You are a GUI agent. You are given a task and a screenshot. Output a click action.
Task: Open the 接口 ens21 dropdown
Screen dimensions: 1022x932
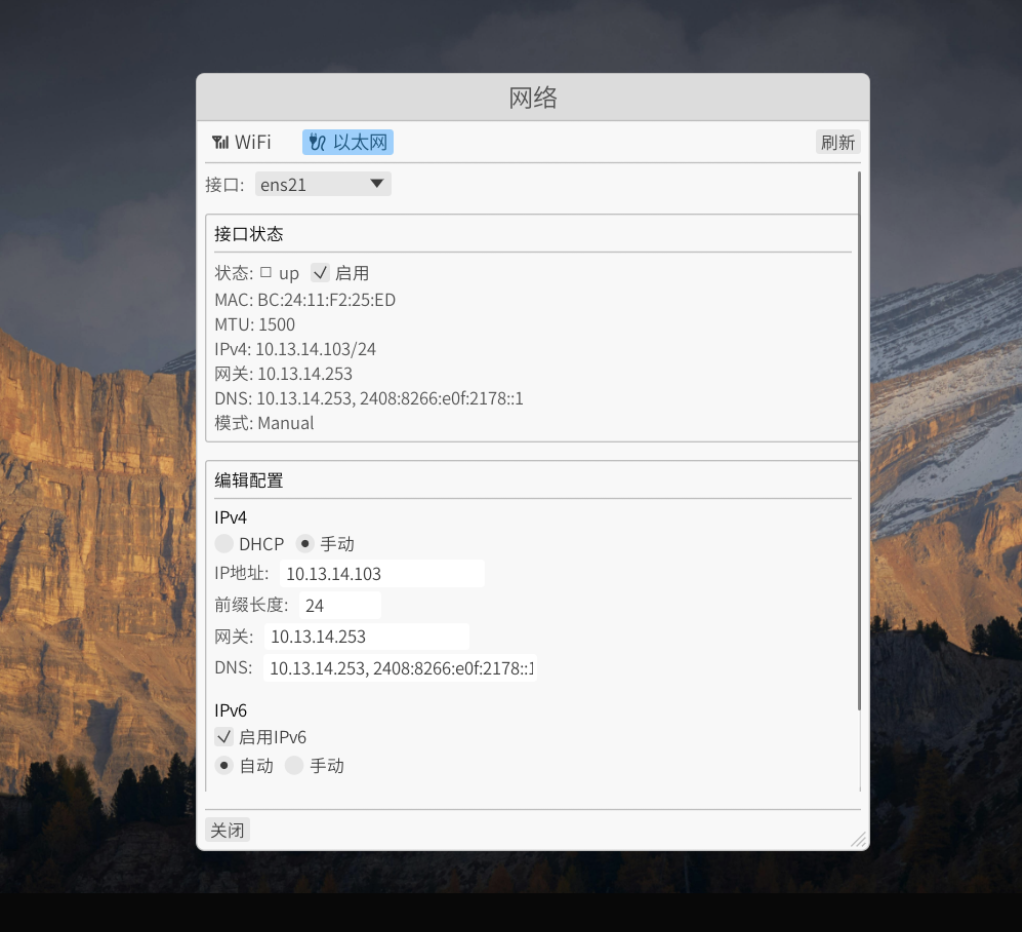[322, 184]
